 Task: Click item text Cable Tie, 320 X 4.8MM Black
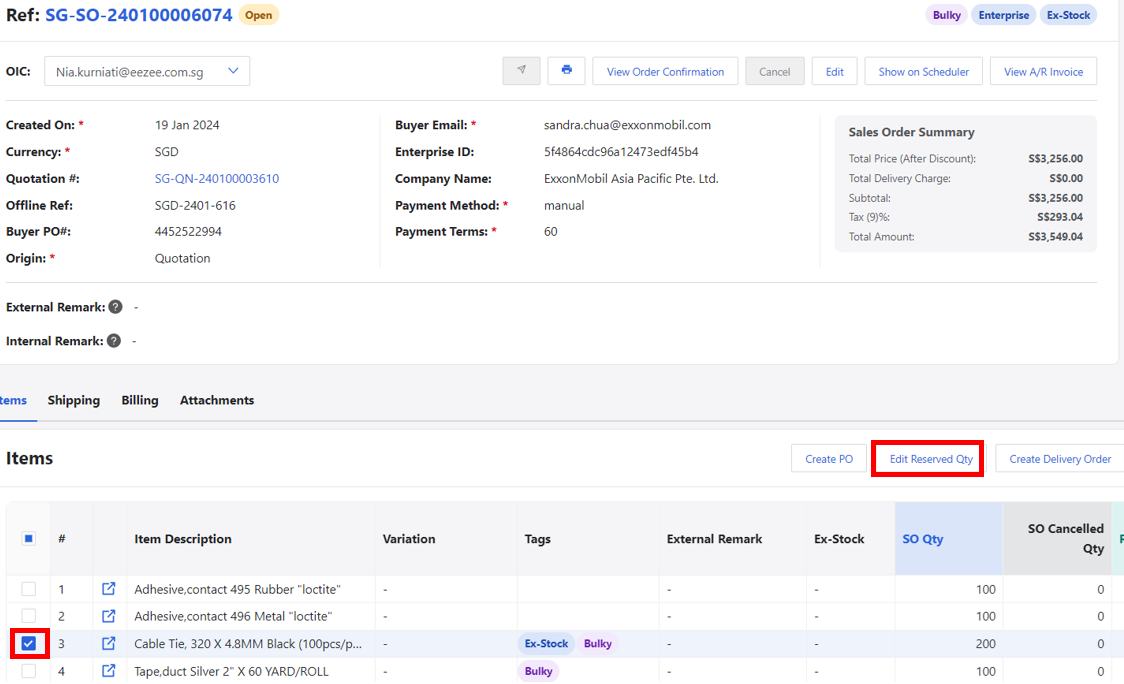pyautogui.click(x=248, y=643)
